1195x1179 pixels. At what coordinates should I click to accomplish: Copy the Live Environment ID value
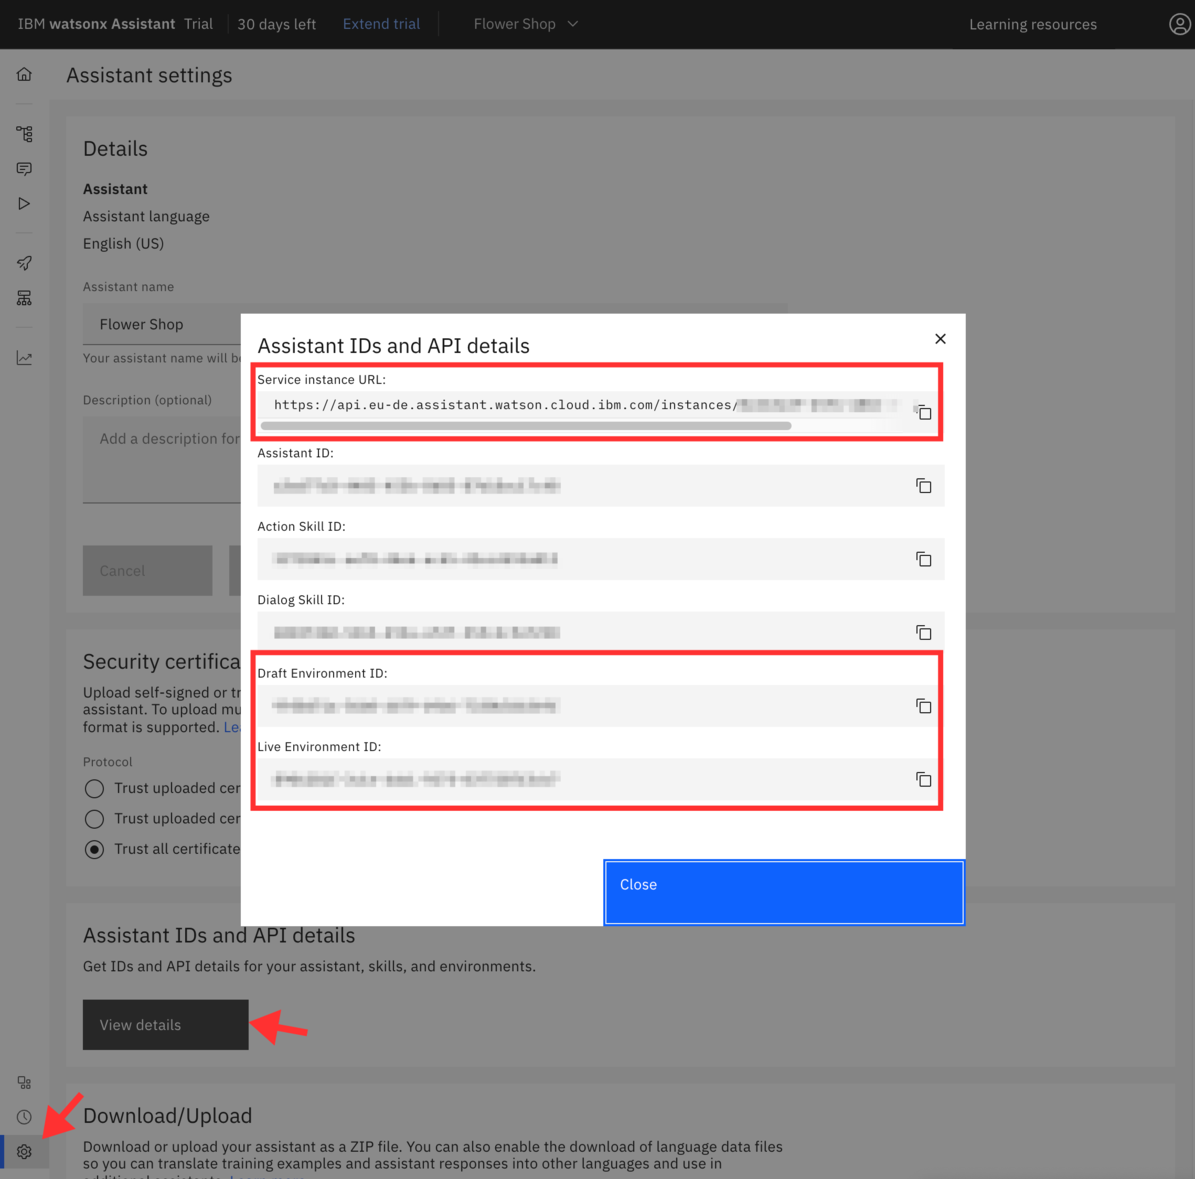924,779
